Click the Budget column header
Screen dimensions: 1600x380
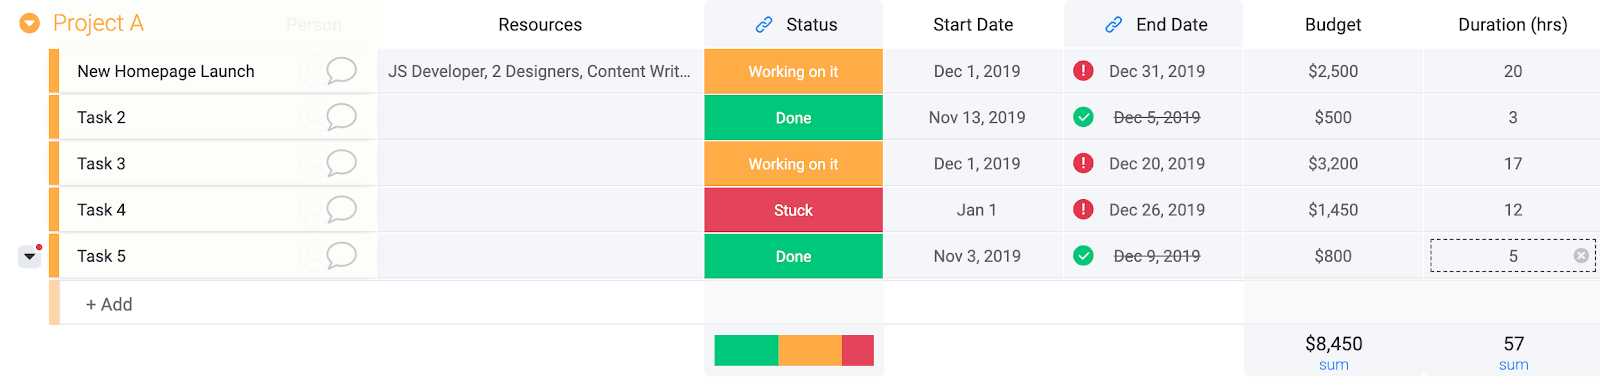coord(1333,25)
